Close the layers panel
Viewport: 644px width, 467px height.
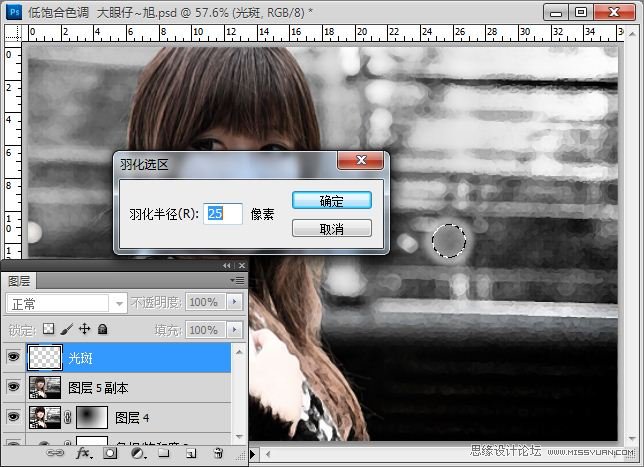click(242, 266)
